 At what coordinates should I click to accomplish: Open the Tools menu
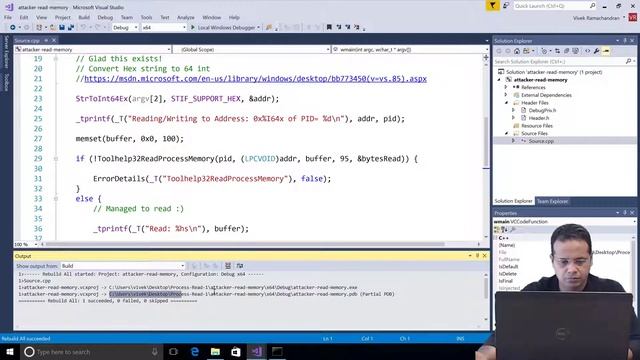[146, 18]
